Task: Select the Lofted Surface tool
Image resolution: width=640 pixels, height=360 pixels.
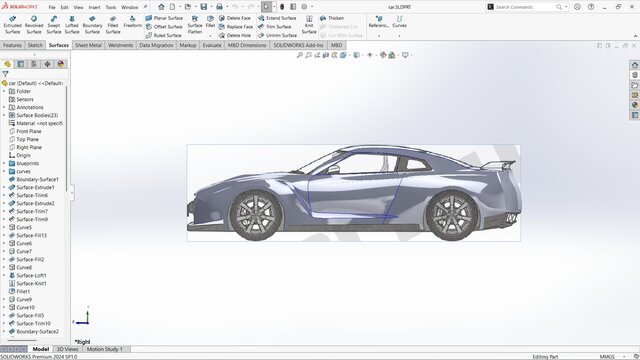Action: 72,25
